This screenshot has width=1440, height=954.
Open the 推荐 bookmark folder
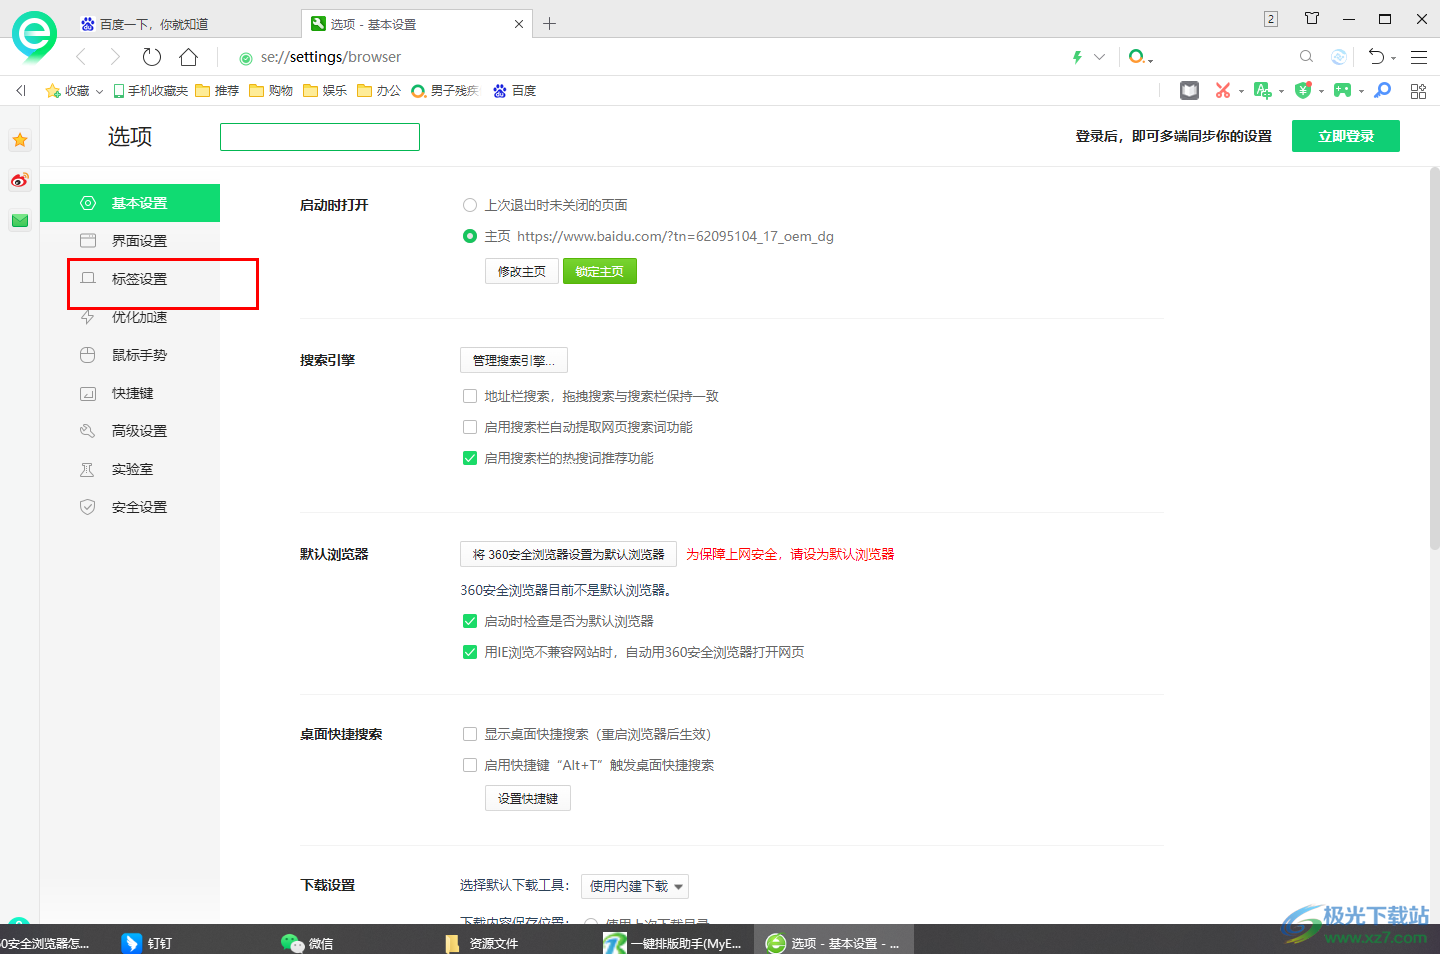[x=217, y=91]
